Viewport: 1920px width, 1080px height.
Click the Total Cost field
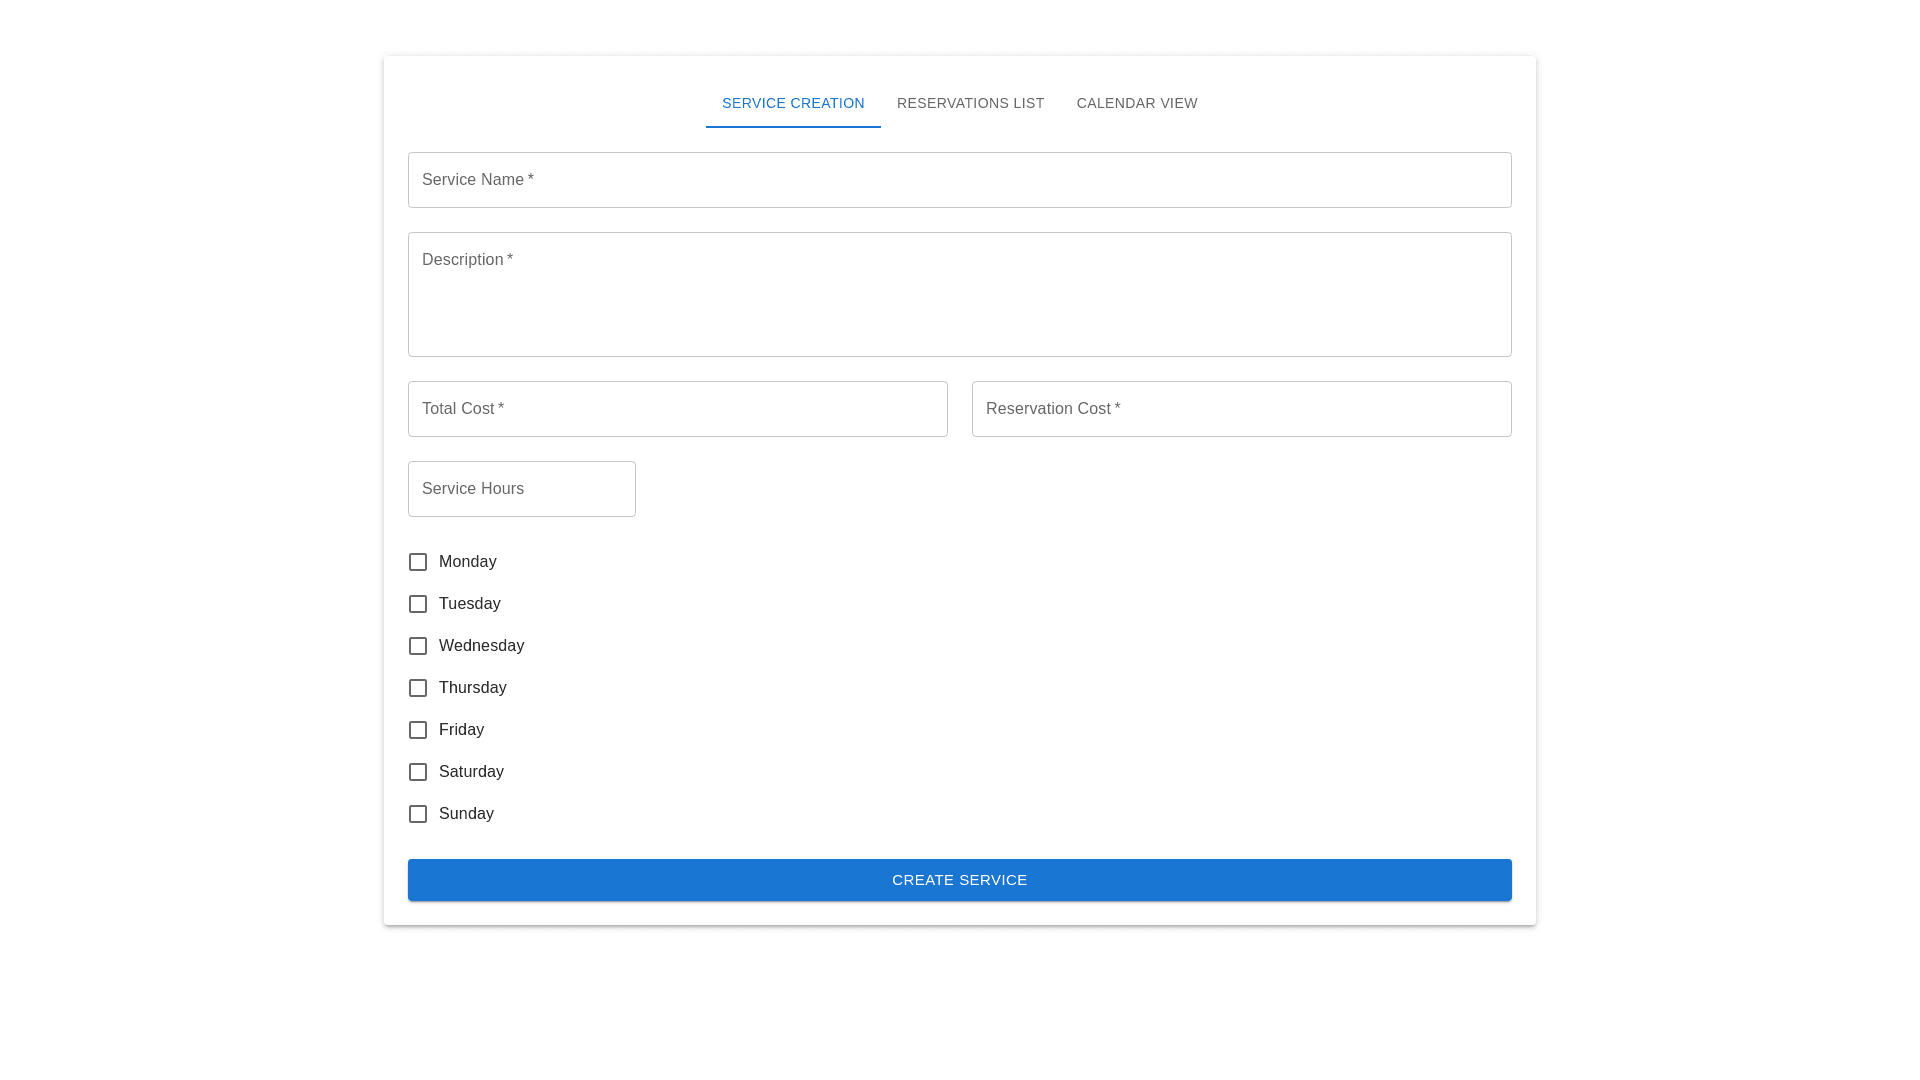[677, 409]
